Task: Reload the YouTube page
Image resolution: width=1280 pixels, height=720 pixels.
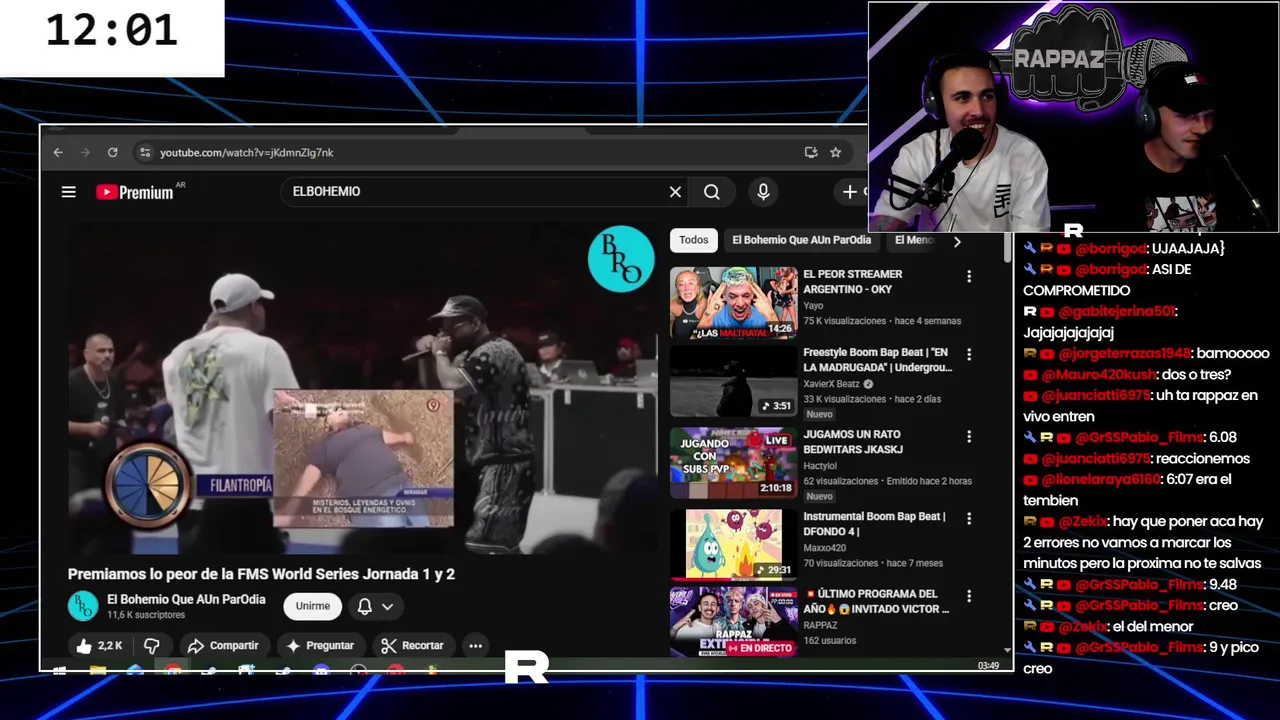Action: click(x=112, y=152)
